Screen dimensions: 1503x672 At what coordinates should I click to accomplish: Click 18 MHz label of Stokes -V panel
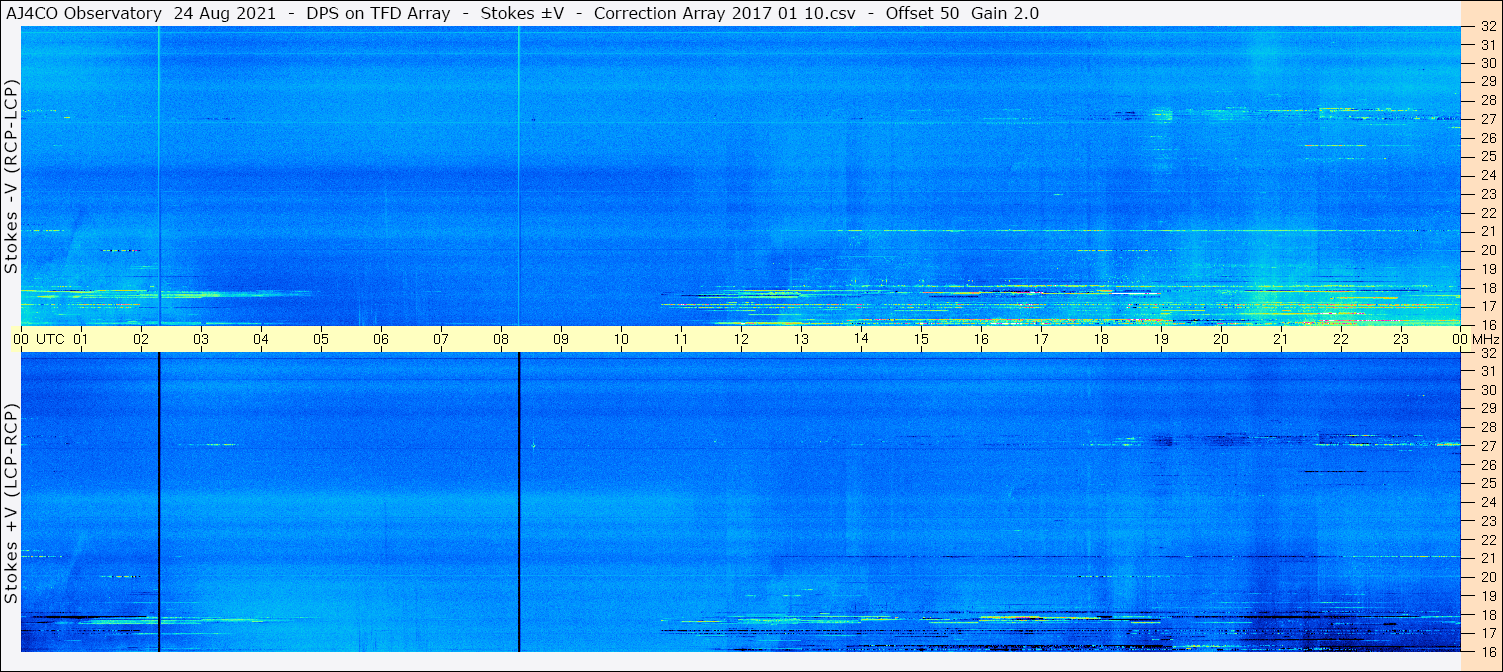click(1487, 288)
